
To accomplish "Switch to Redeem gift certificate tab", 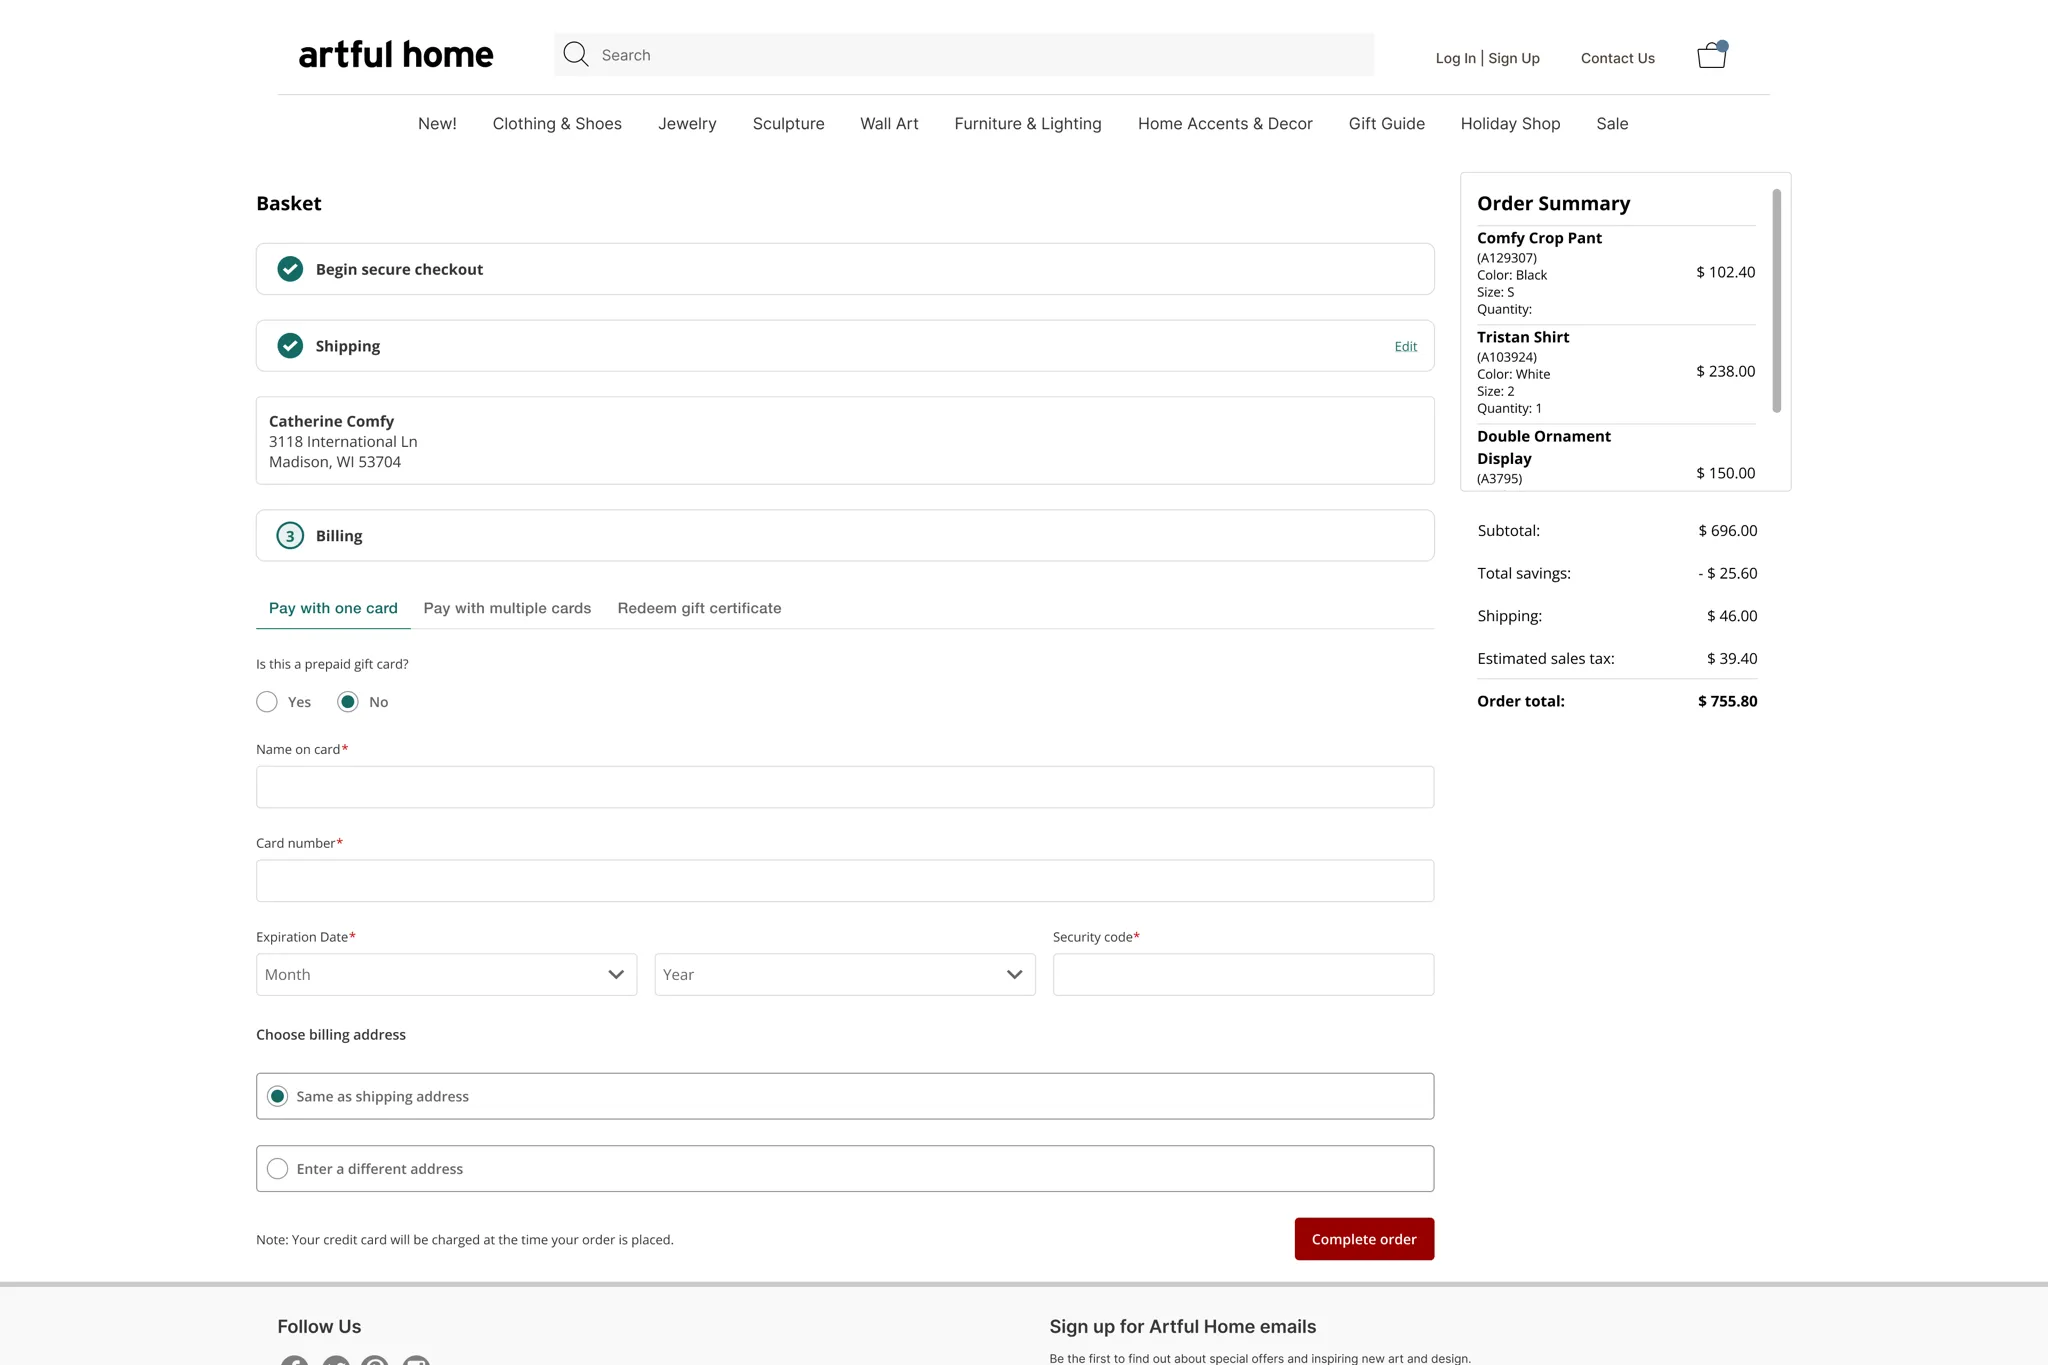I will (x=699, y=608).
